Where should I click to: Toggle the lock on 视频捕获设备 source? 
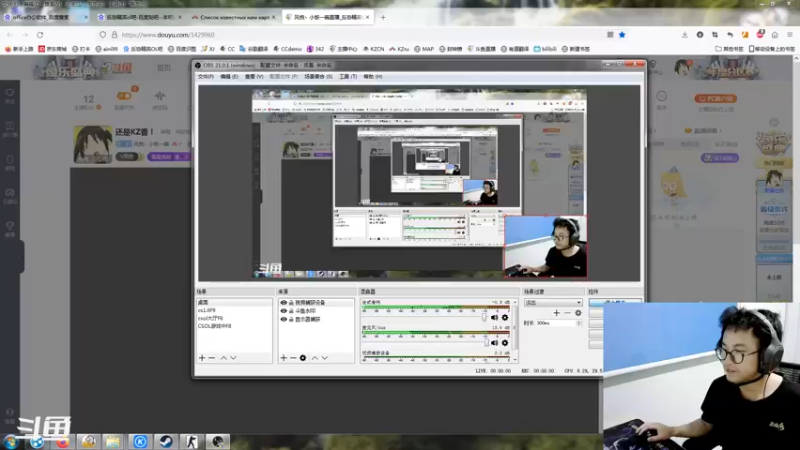tap(291, 303)
